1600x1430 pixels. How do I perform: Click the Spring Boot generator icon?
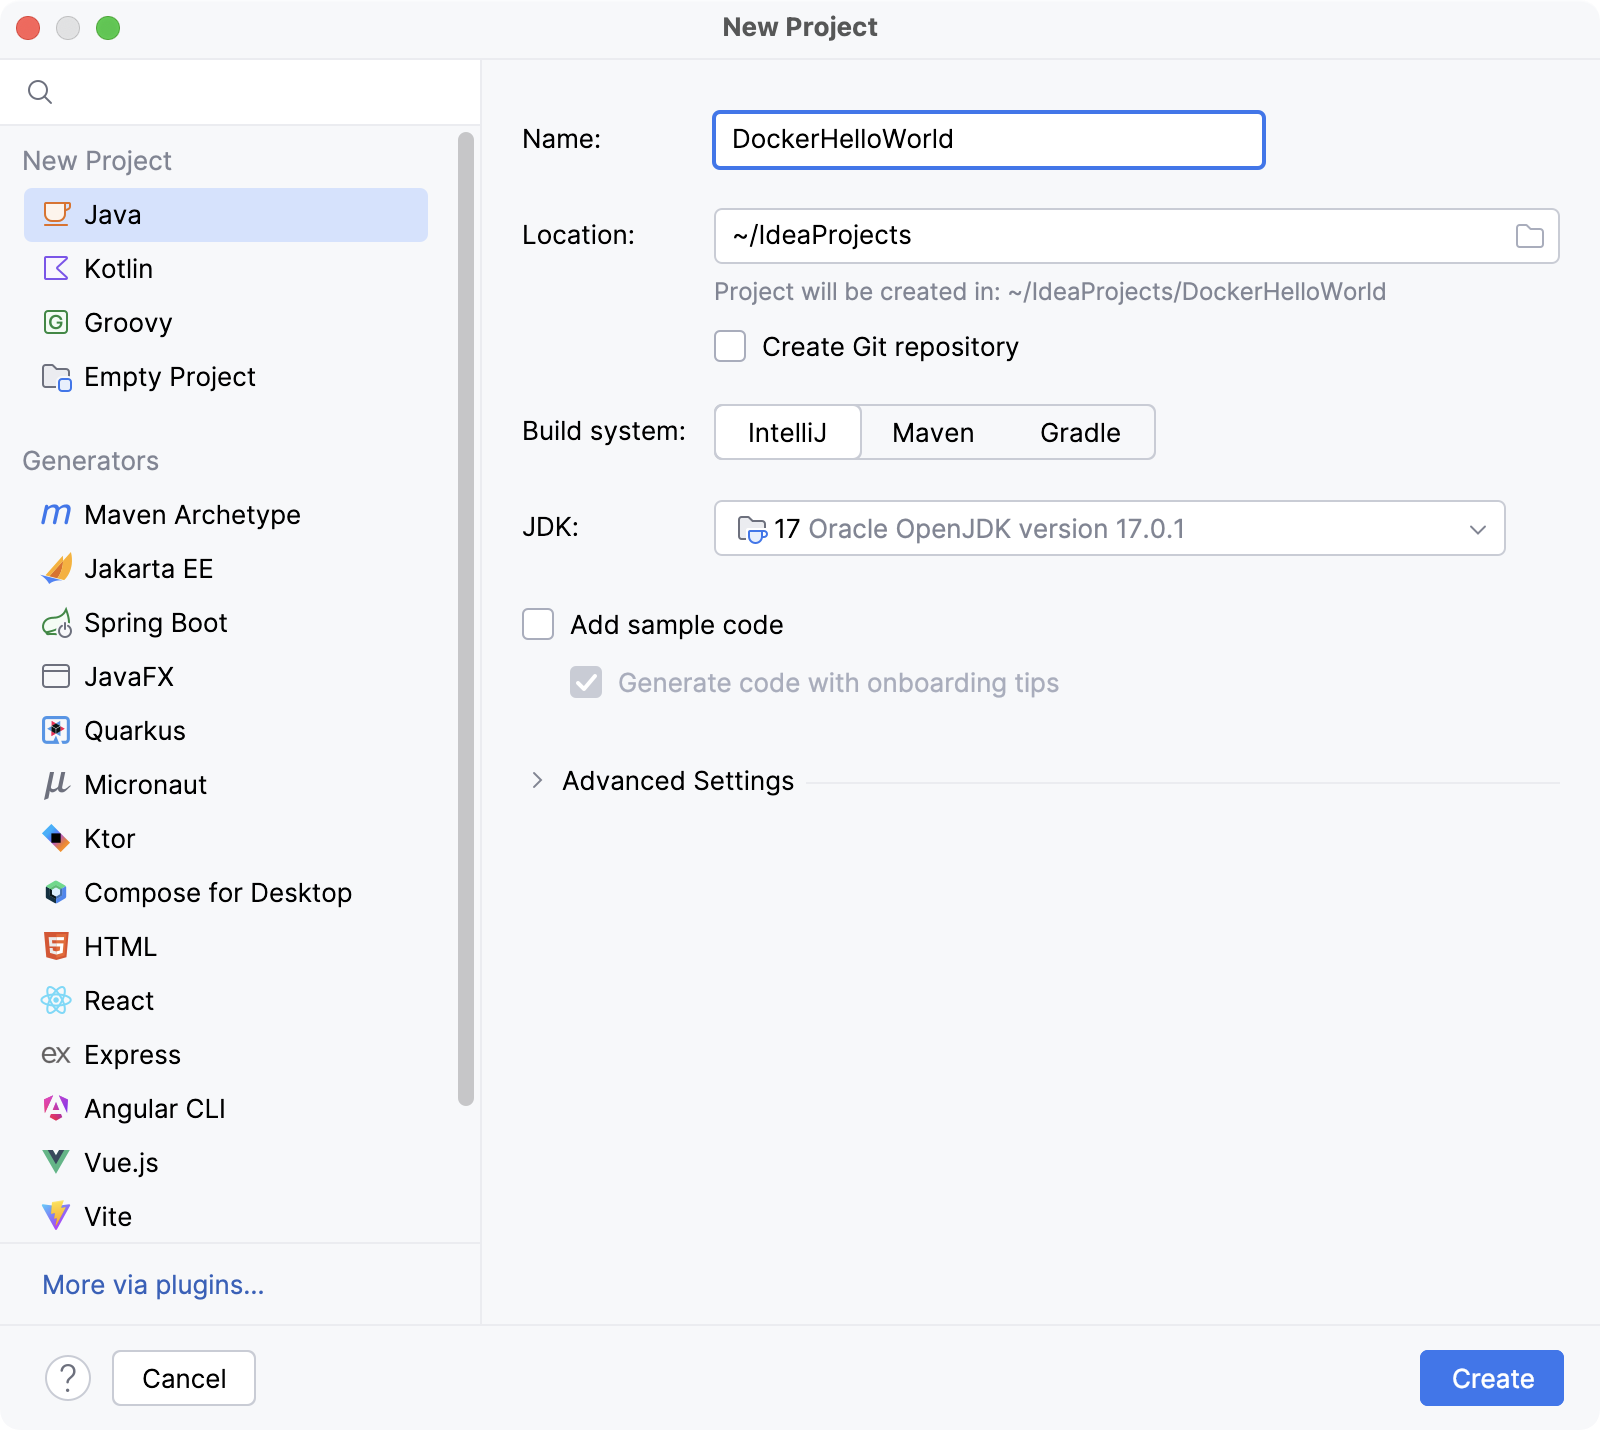pos(56,623)
